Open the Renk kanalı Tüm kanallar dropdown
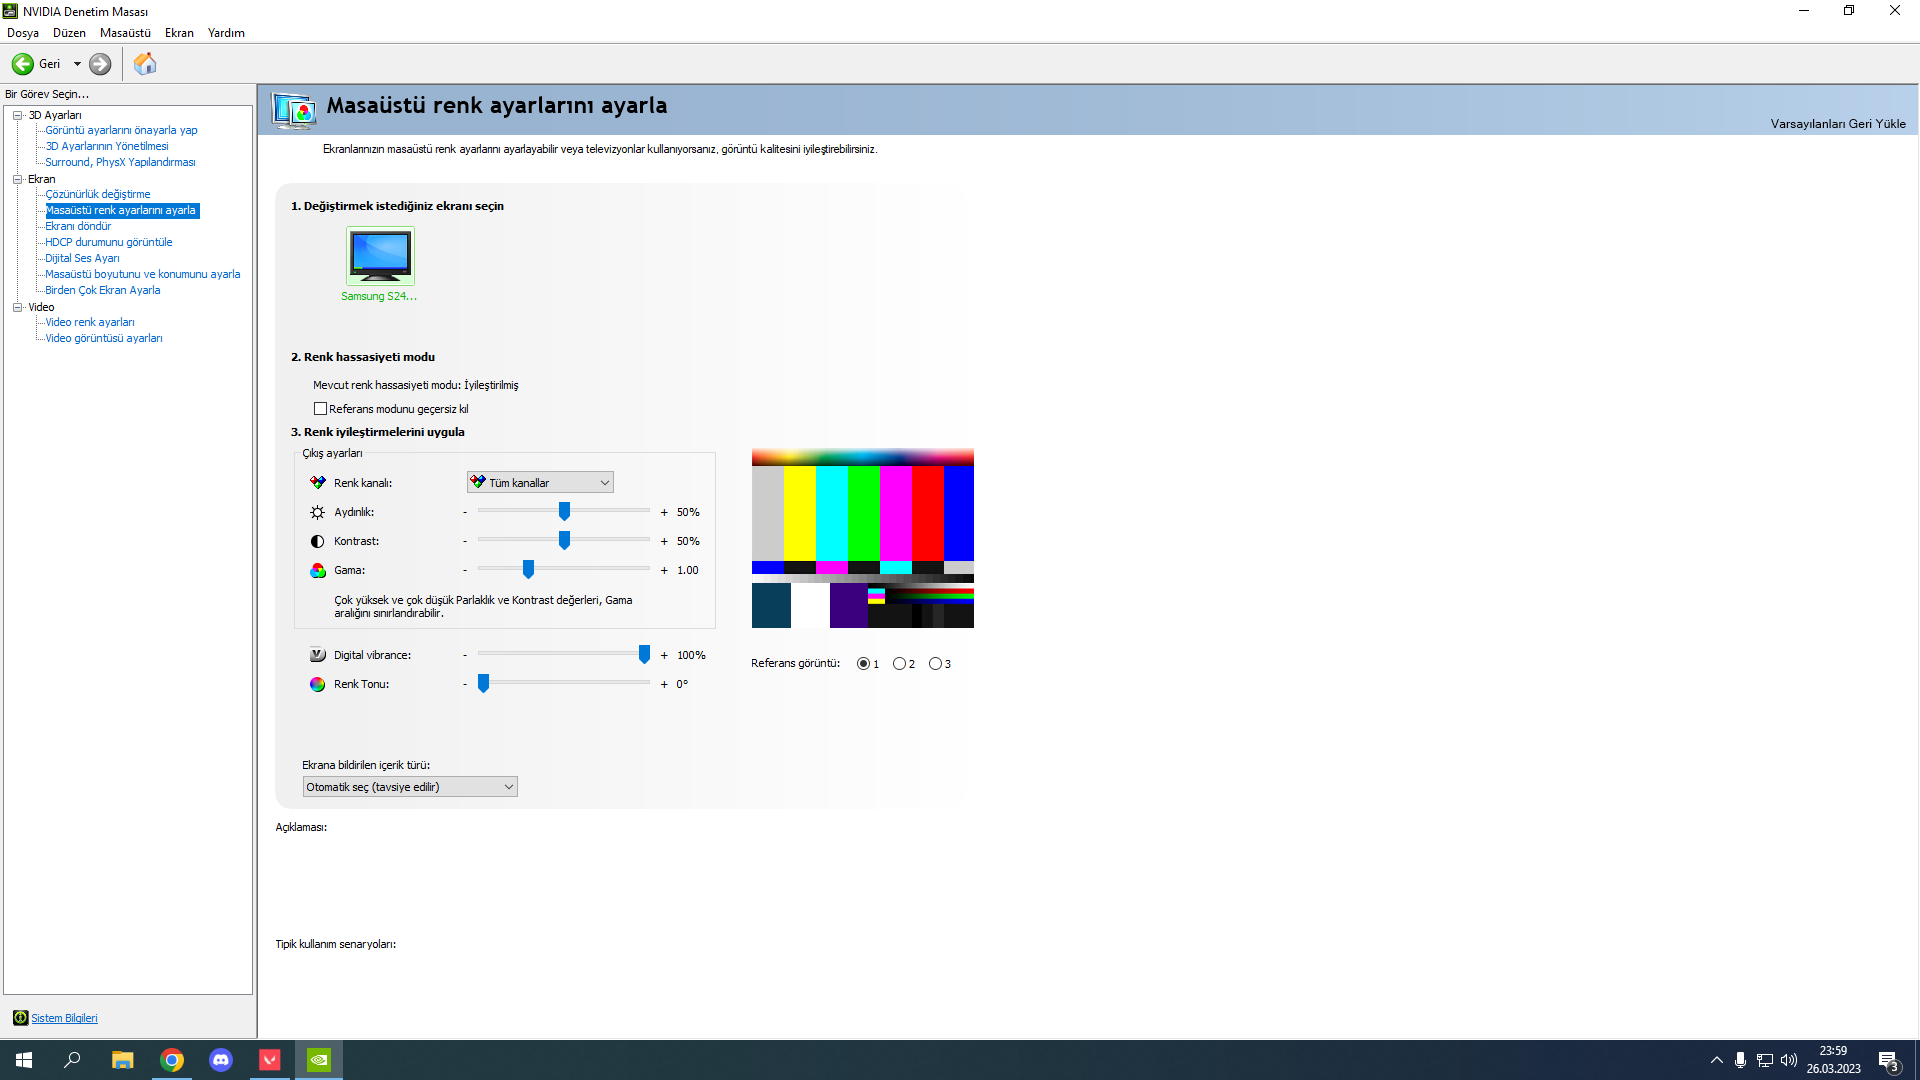The width and height of the screenshot is (1920, 1080). pyautogui.click(x=540, y=483)
